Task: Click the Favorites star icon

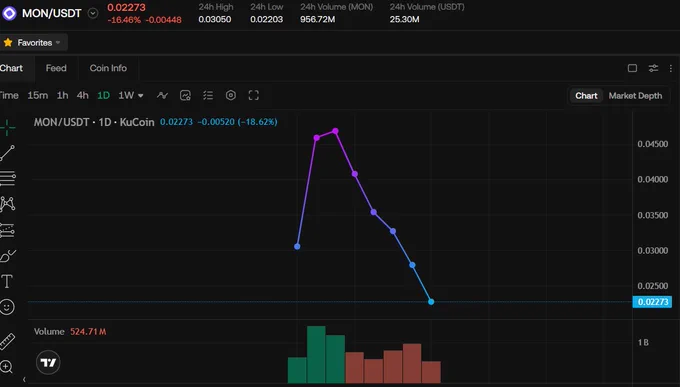Action: [8, 43]
